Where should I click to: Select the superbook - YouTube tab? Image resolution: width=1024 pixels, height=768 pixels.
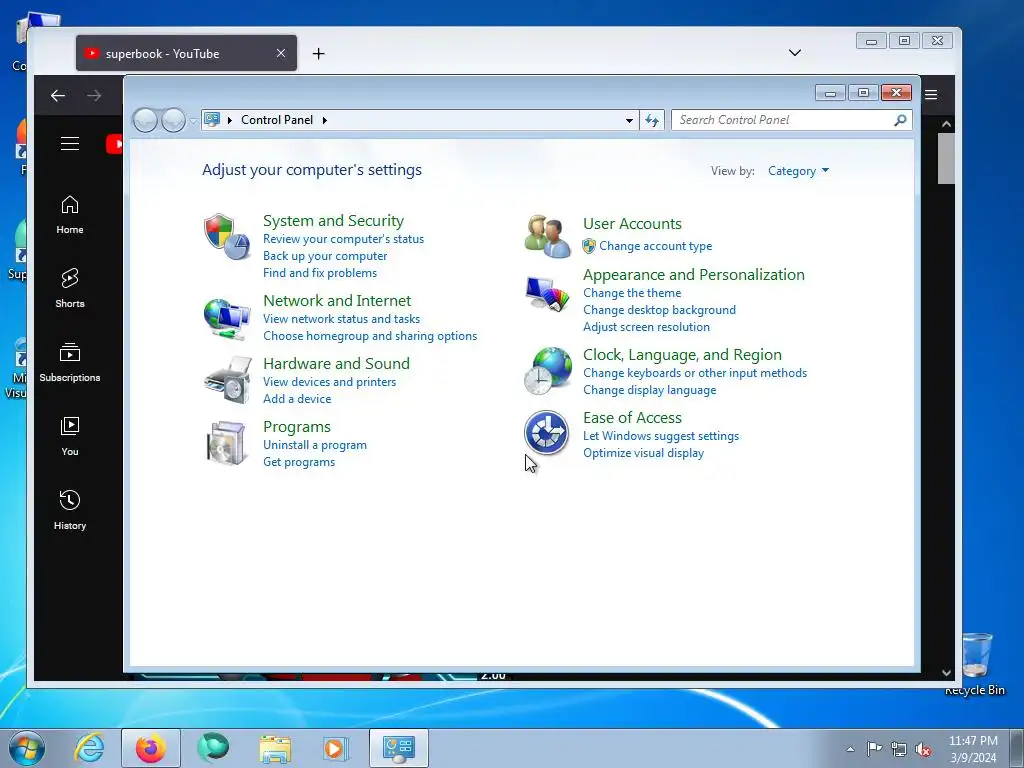(x=186, y=54)
